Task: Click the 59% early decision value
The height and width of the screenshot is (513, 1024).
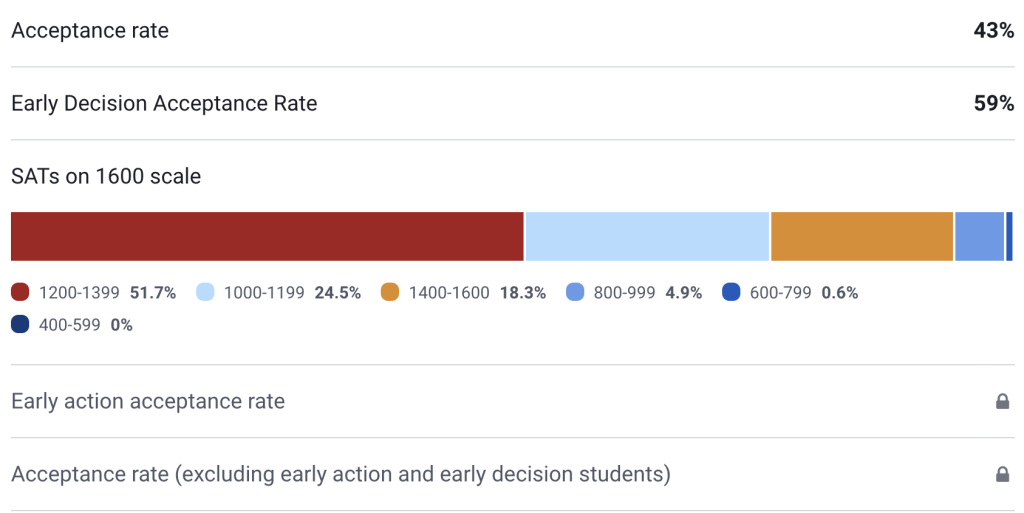Action: click(993, 103)
